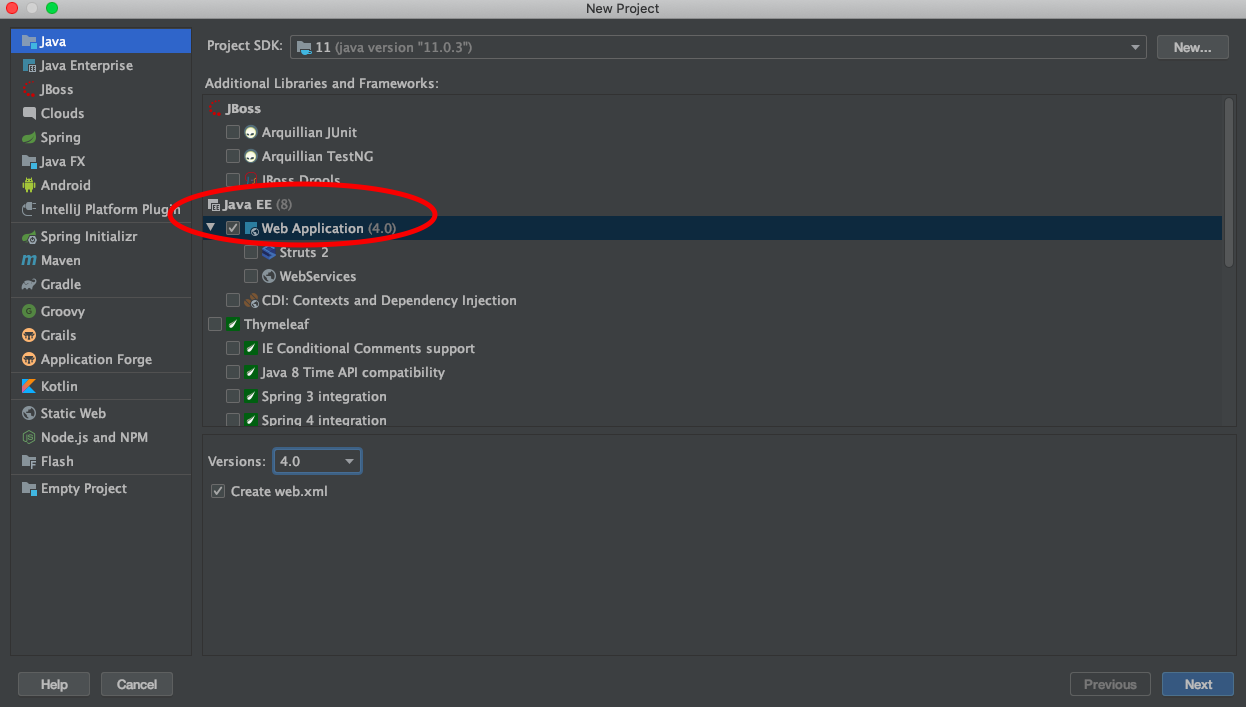Click the CDI coffee-bean icon

click(x=251, y=301)
